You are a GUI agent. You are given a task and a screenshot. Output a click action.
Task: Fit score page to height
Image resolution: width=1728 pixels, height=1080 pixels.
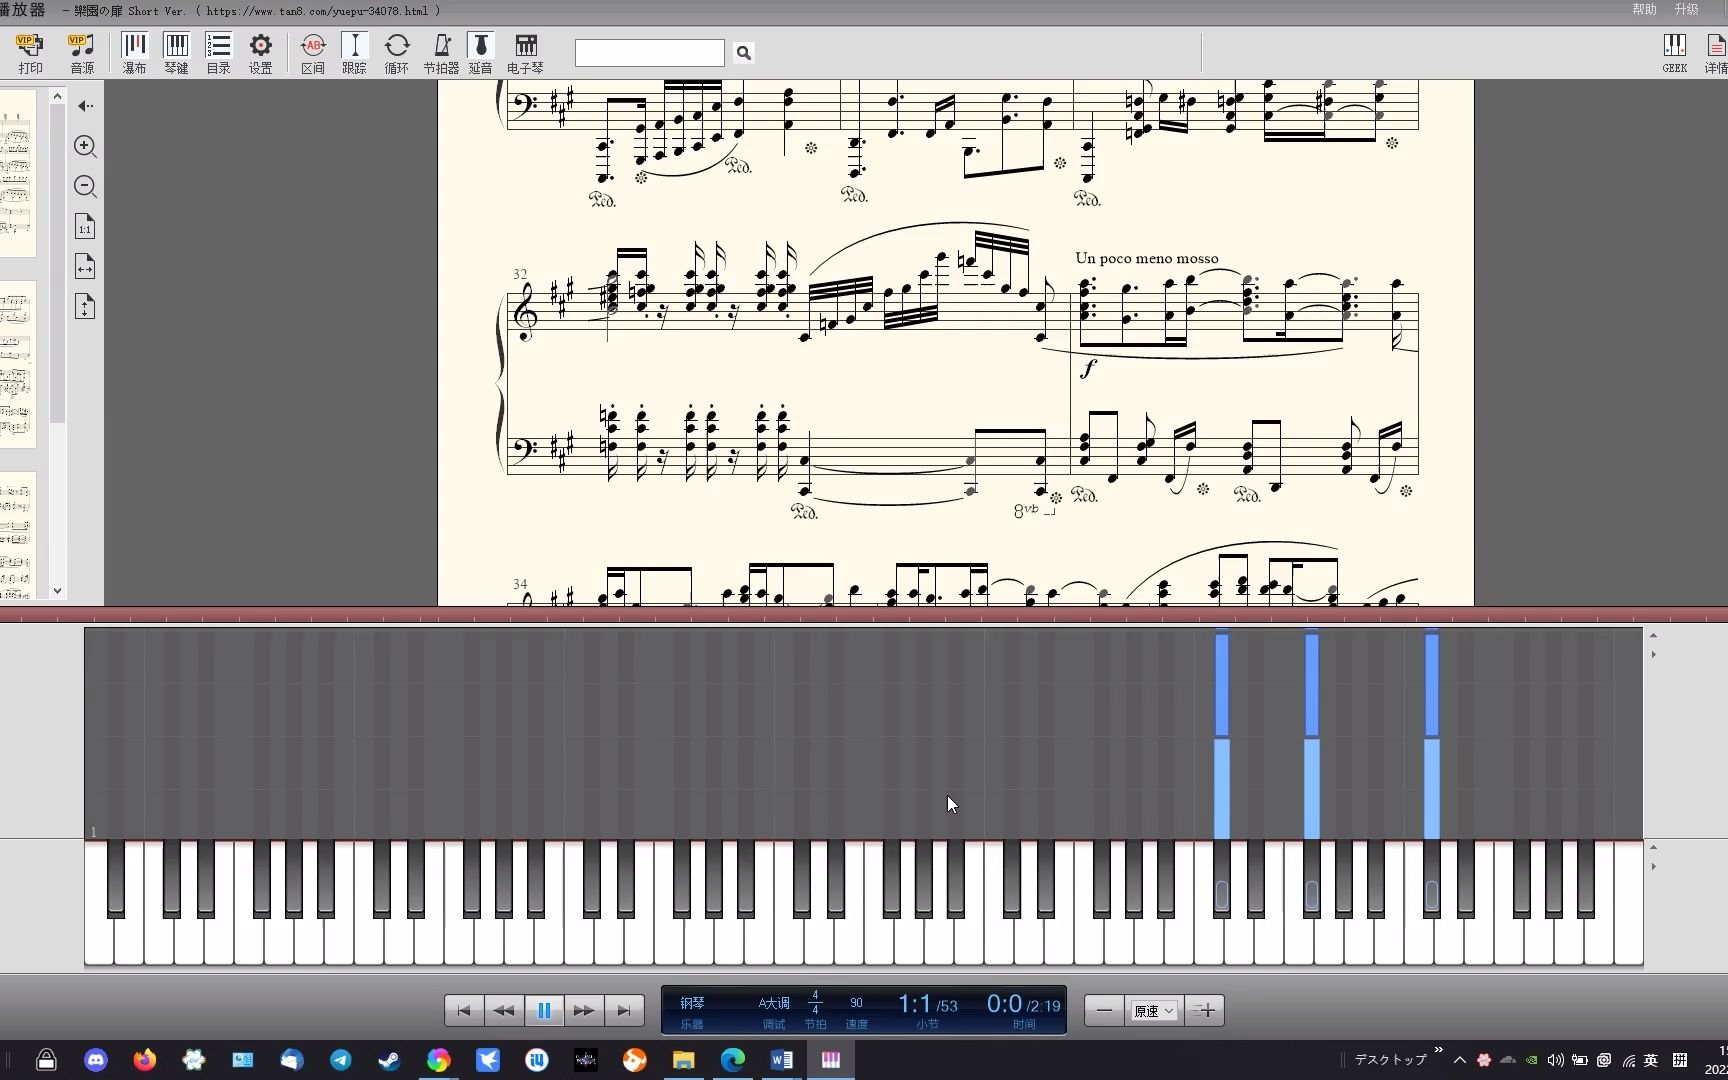coord(85,306)
